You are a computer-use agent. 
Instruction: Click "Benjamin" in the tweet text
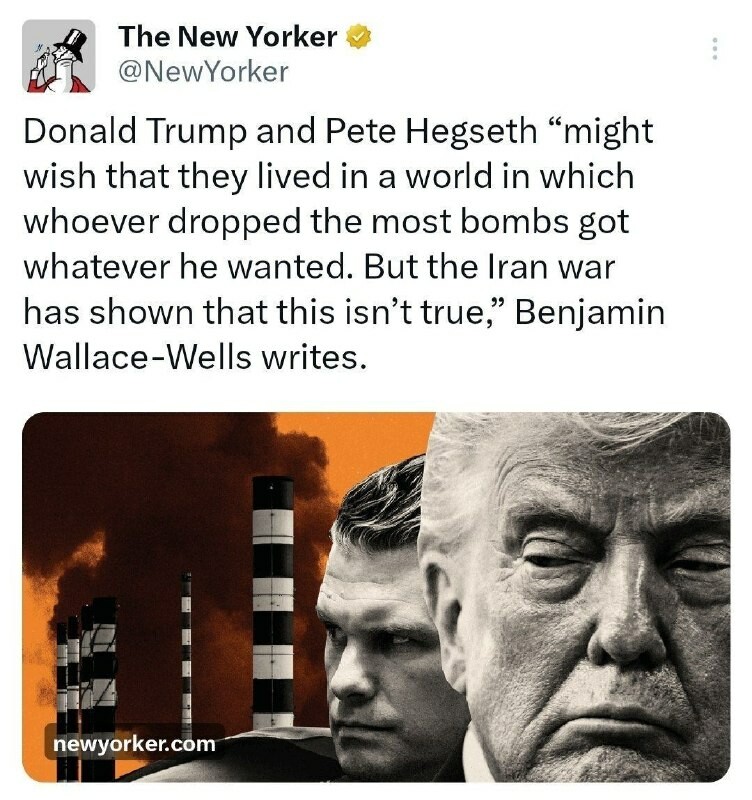(590, 312)
